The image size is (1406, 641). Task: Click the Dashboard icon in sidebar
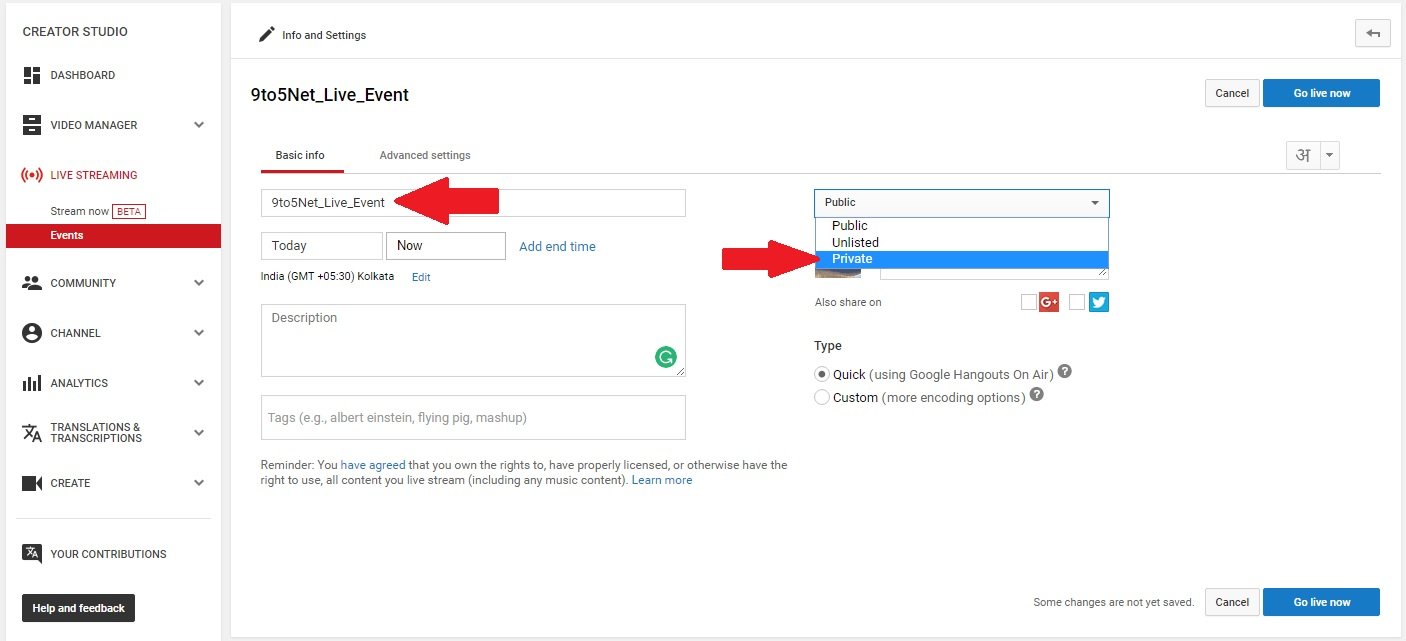[31, 75]
